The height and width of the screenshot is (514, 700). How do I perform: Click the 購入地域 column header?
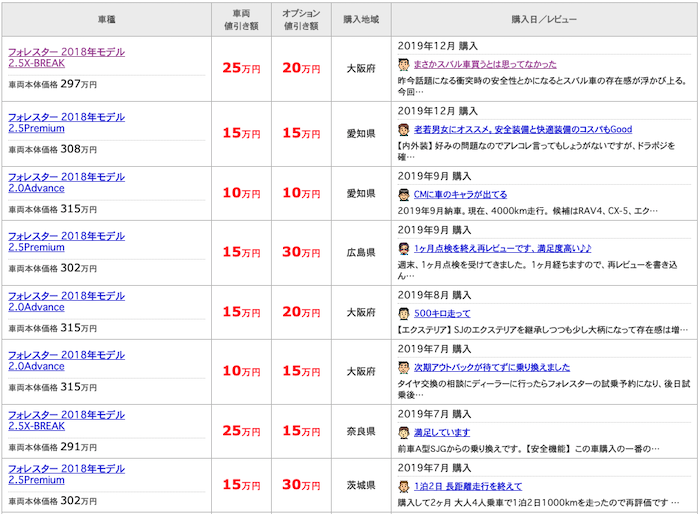click(361, 20)
